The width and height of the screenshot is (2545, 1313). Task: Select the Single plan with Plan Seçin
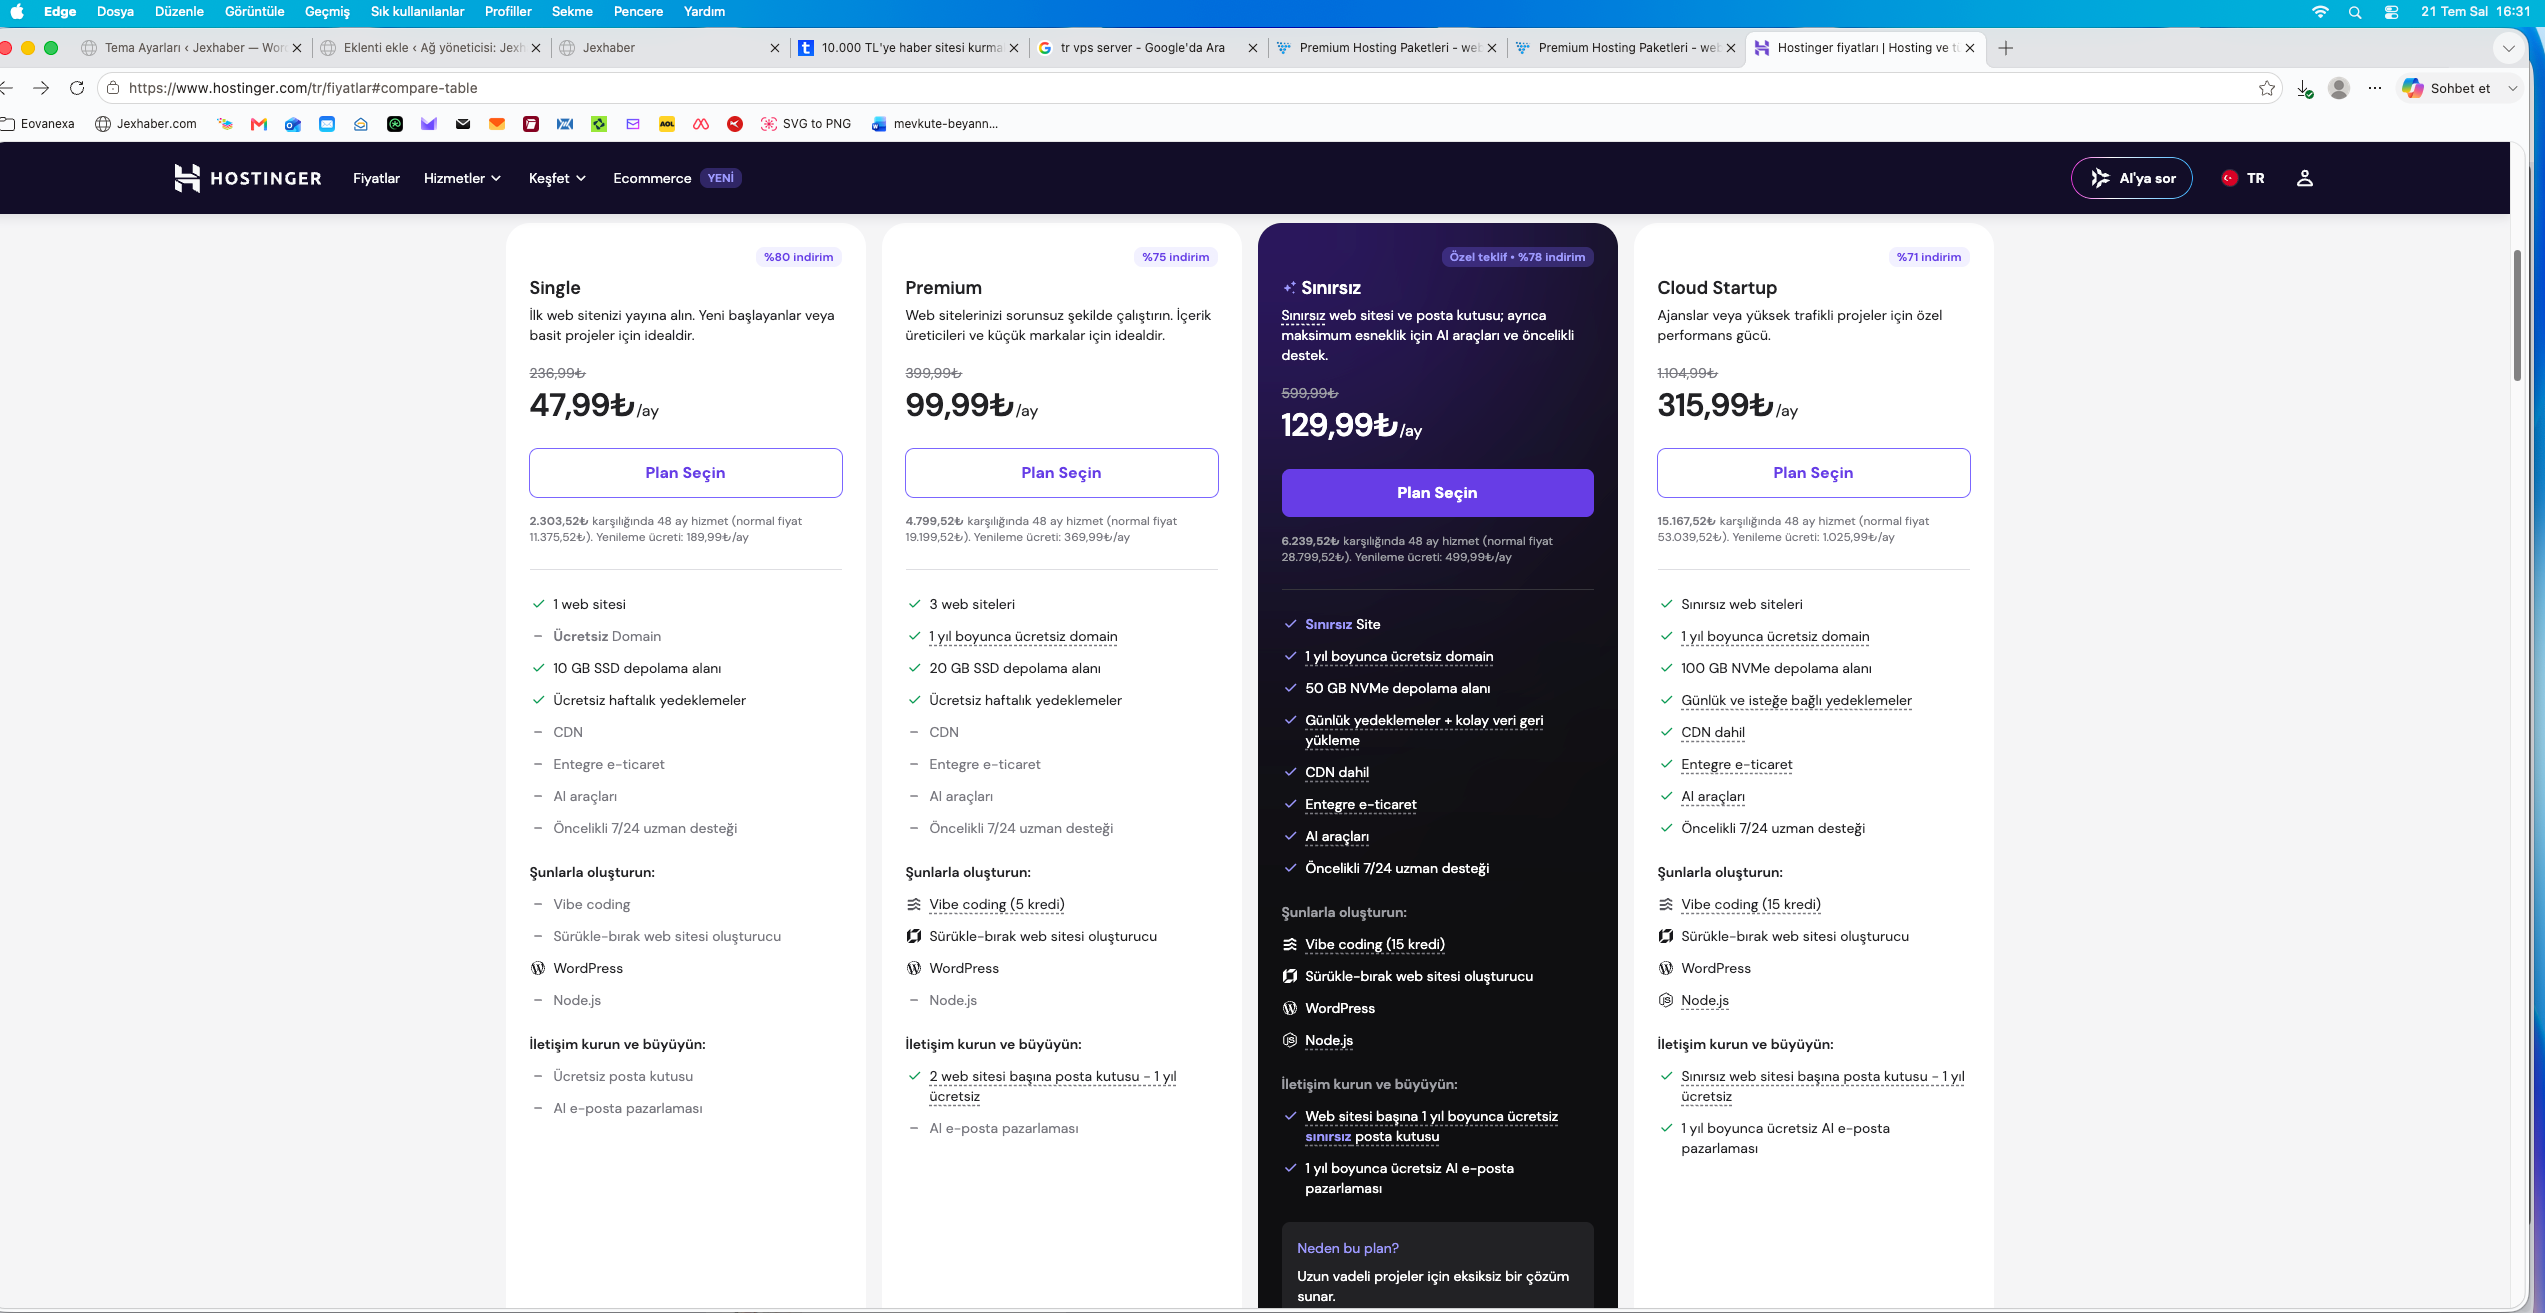[685, 473]
